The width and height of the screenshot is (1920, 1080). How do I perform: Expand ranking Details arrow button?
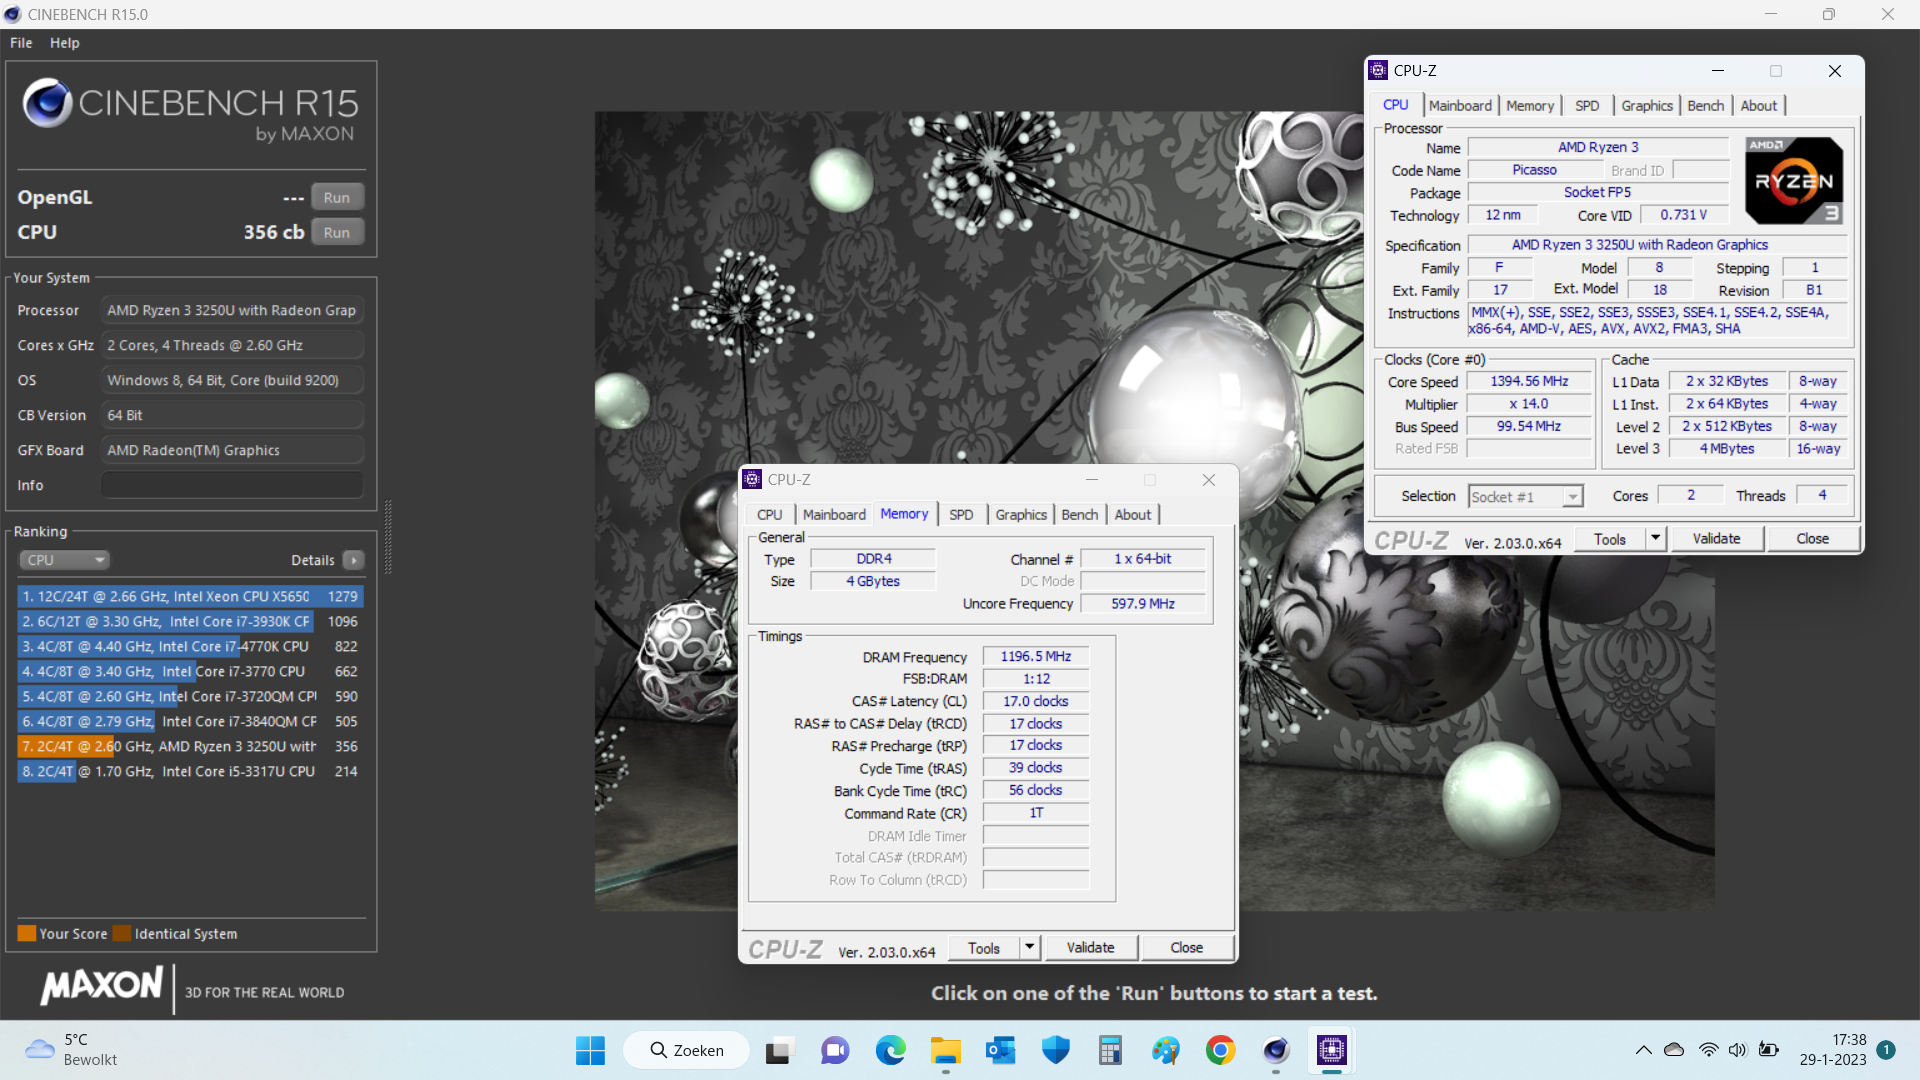353,560
